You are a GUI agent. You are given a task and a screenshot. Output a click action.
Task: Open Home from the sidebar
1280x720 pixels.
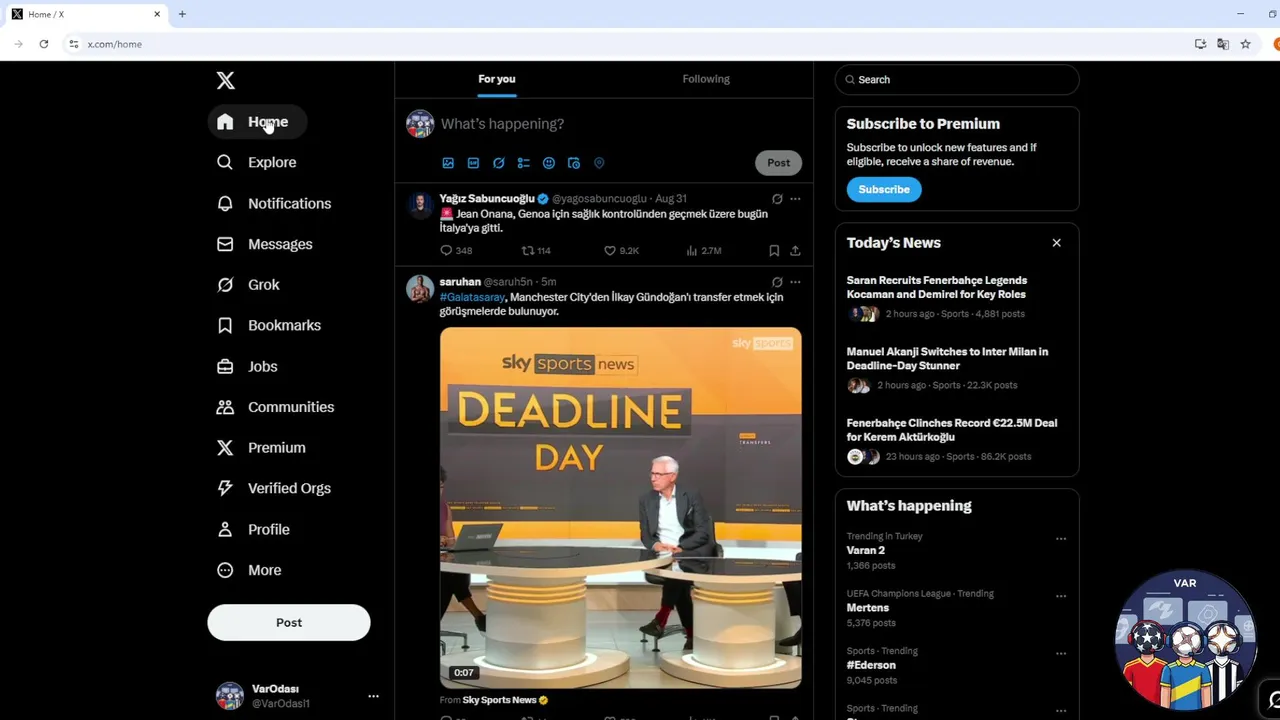[256, 122]
